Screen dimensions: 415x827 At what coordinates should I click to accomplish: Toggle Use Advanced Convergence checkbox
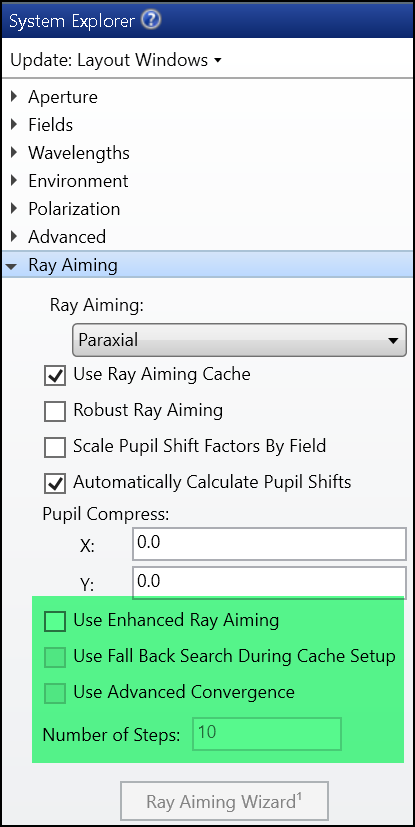pyautogui.click(x=55, y=694)
